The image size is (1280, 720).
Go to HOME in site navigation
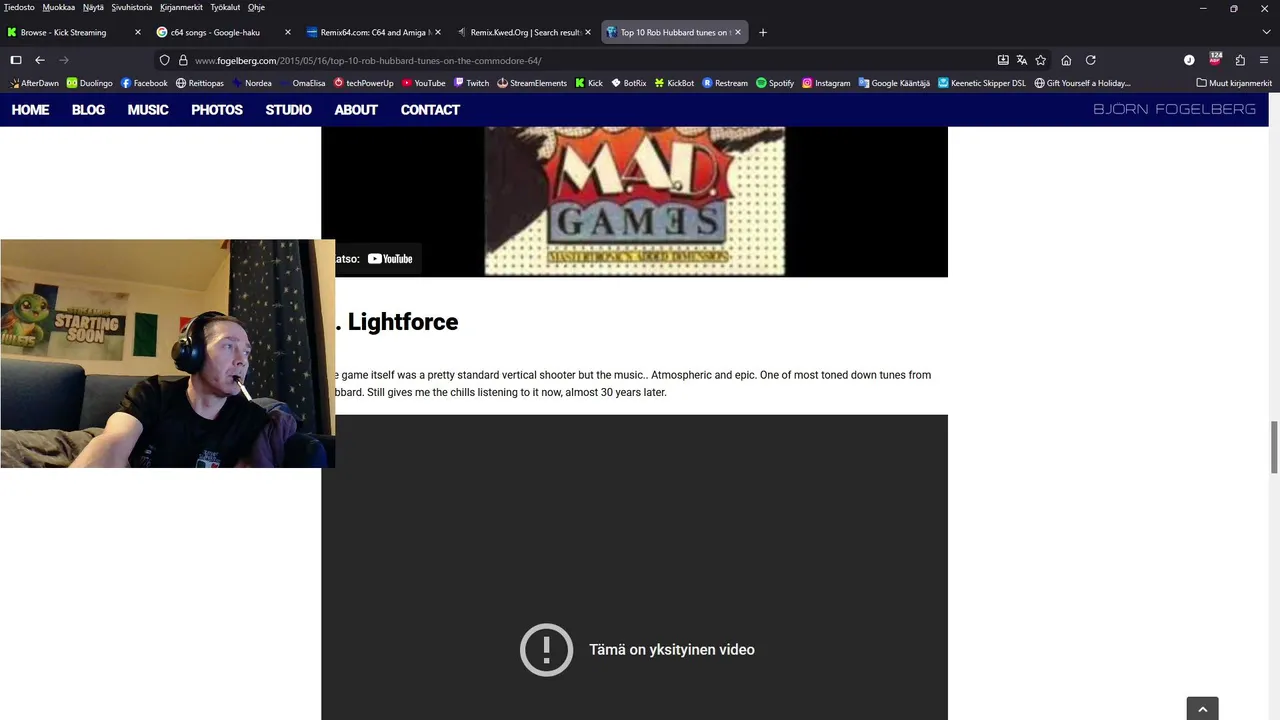click(x=30, y=110)
